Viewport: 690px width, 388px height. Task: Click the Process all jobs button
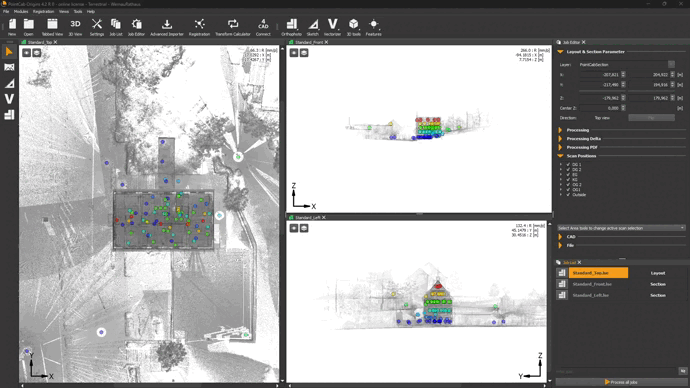(621, 382)
